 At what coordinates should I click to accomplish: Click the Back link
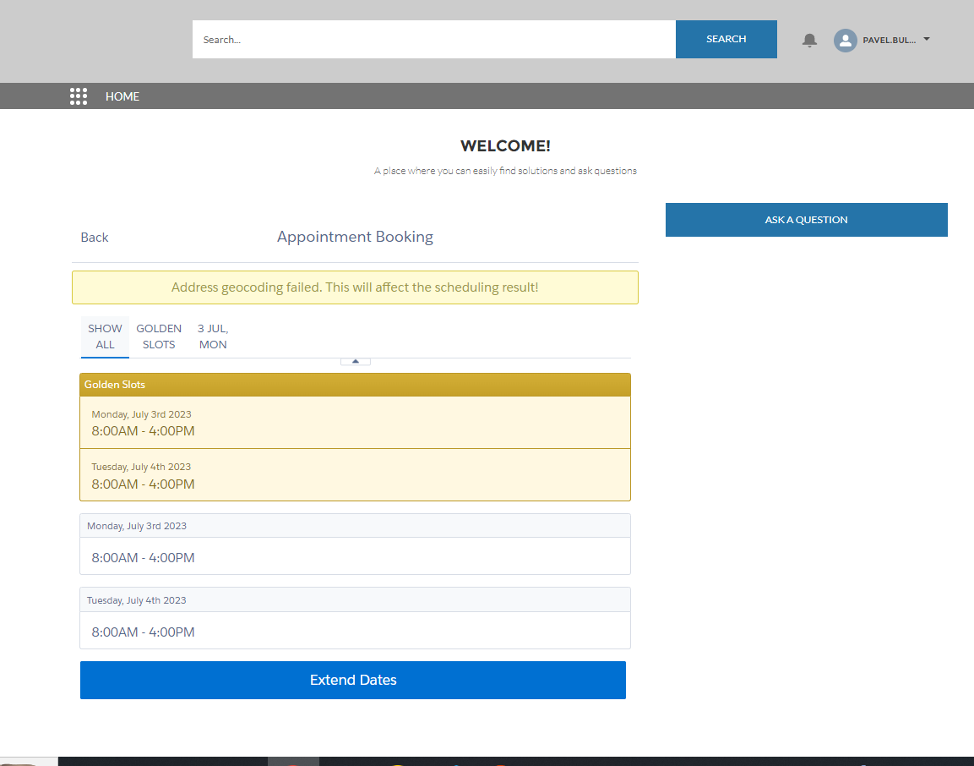pyautogui.click(x=94, y=237)
